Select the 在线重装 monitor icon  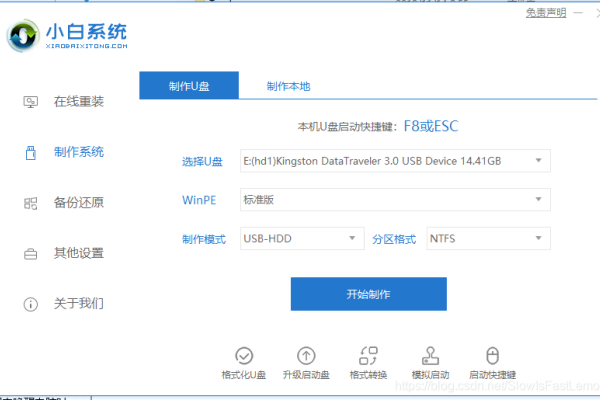[x=31, y=102]
